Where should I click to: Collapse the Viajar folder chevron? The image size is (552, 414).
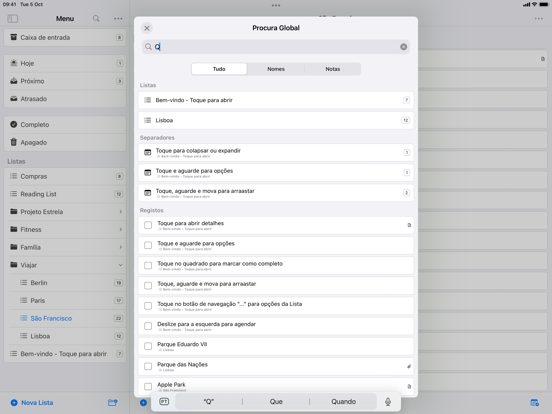pyautogui.click(x=120, y=265)
